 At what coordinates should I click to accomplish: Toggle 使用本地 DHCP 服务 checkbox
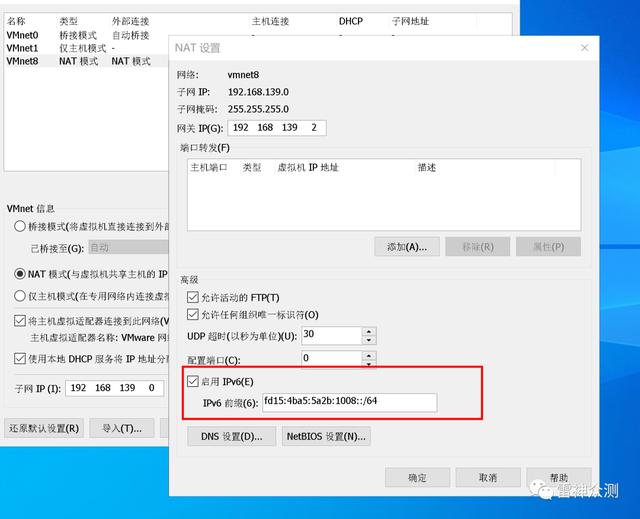20,359
